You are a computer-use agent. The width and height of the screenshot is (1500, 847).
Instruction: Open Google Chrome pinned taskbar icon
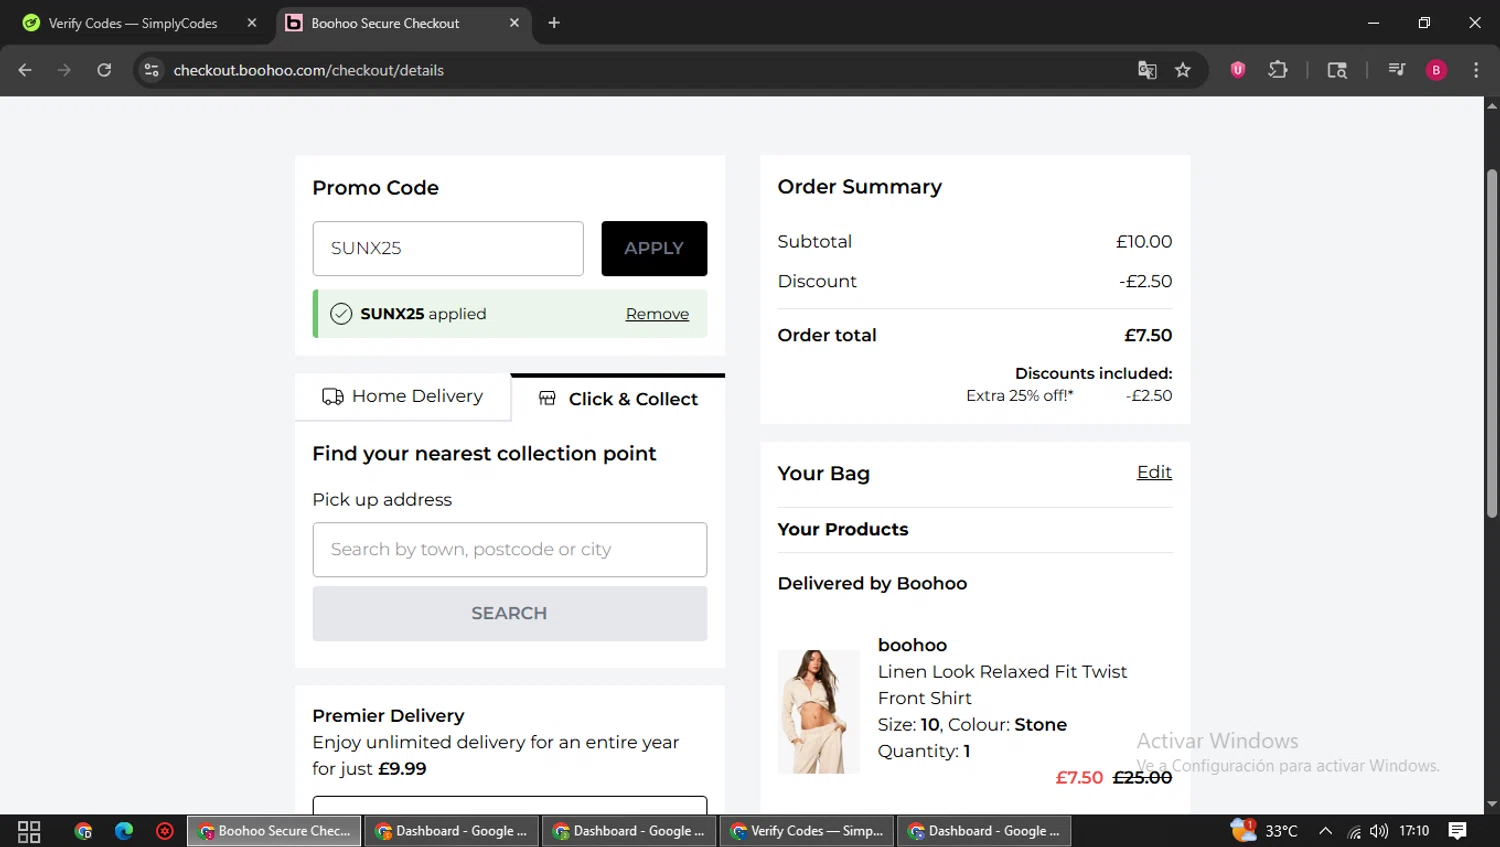point(83,831)
